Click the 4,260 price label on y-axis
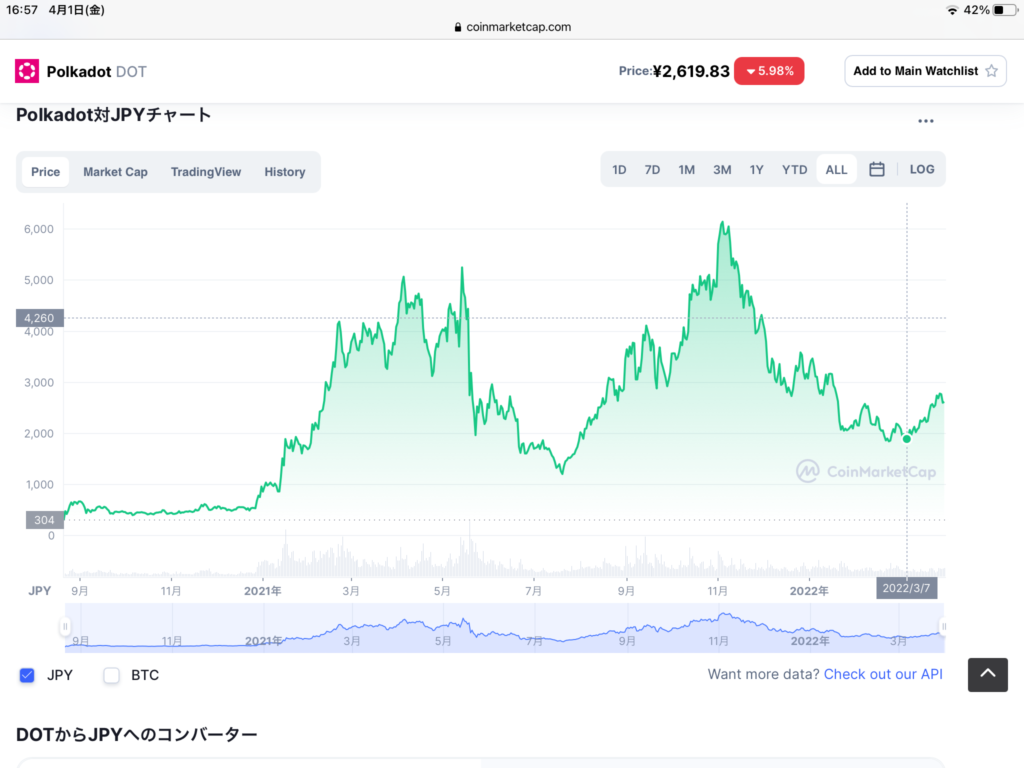Screen dimensions: 1024x768 39,318
